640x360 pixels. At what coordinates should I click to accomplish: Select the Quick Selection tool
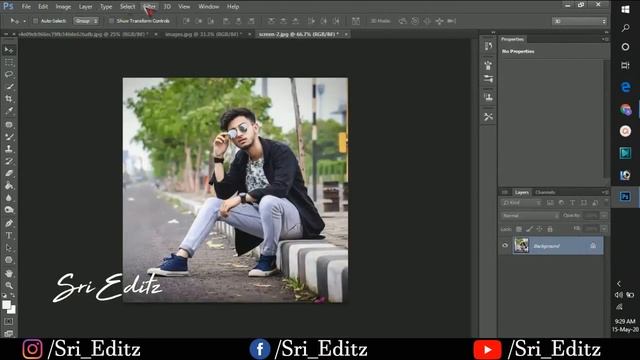coord(9,87)
